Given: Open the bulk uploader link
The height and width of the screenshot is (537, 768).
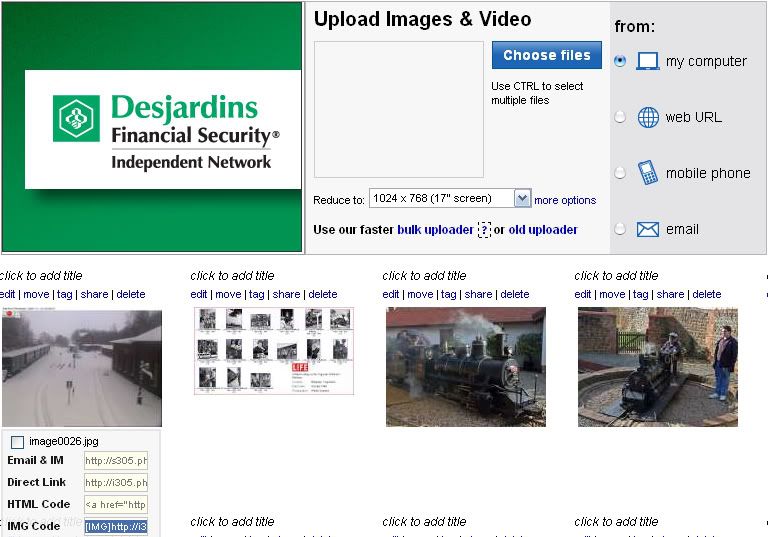Looking at the screenshot, I should click(435, 229).
